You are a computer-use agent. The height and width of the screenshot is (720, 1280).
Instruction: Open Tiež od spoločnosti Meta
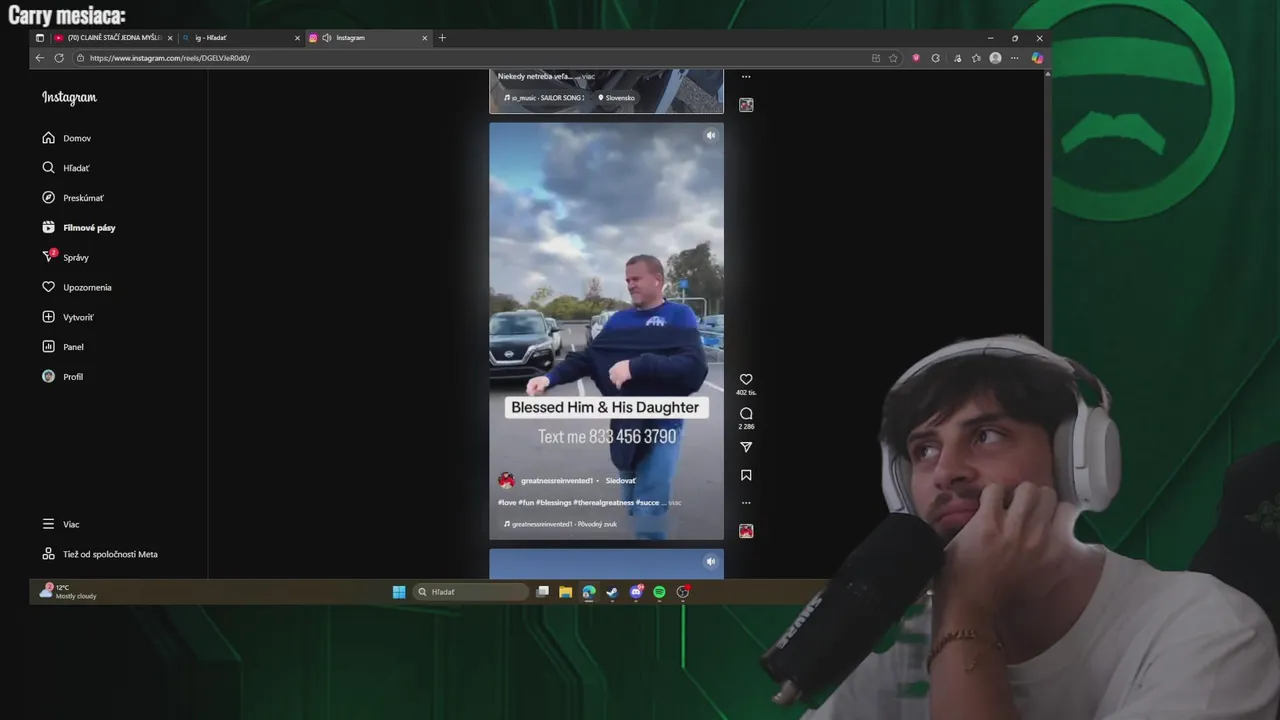click(100, 554)
